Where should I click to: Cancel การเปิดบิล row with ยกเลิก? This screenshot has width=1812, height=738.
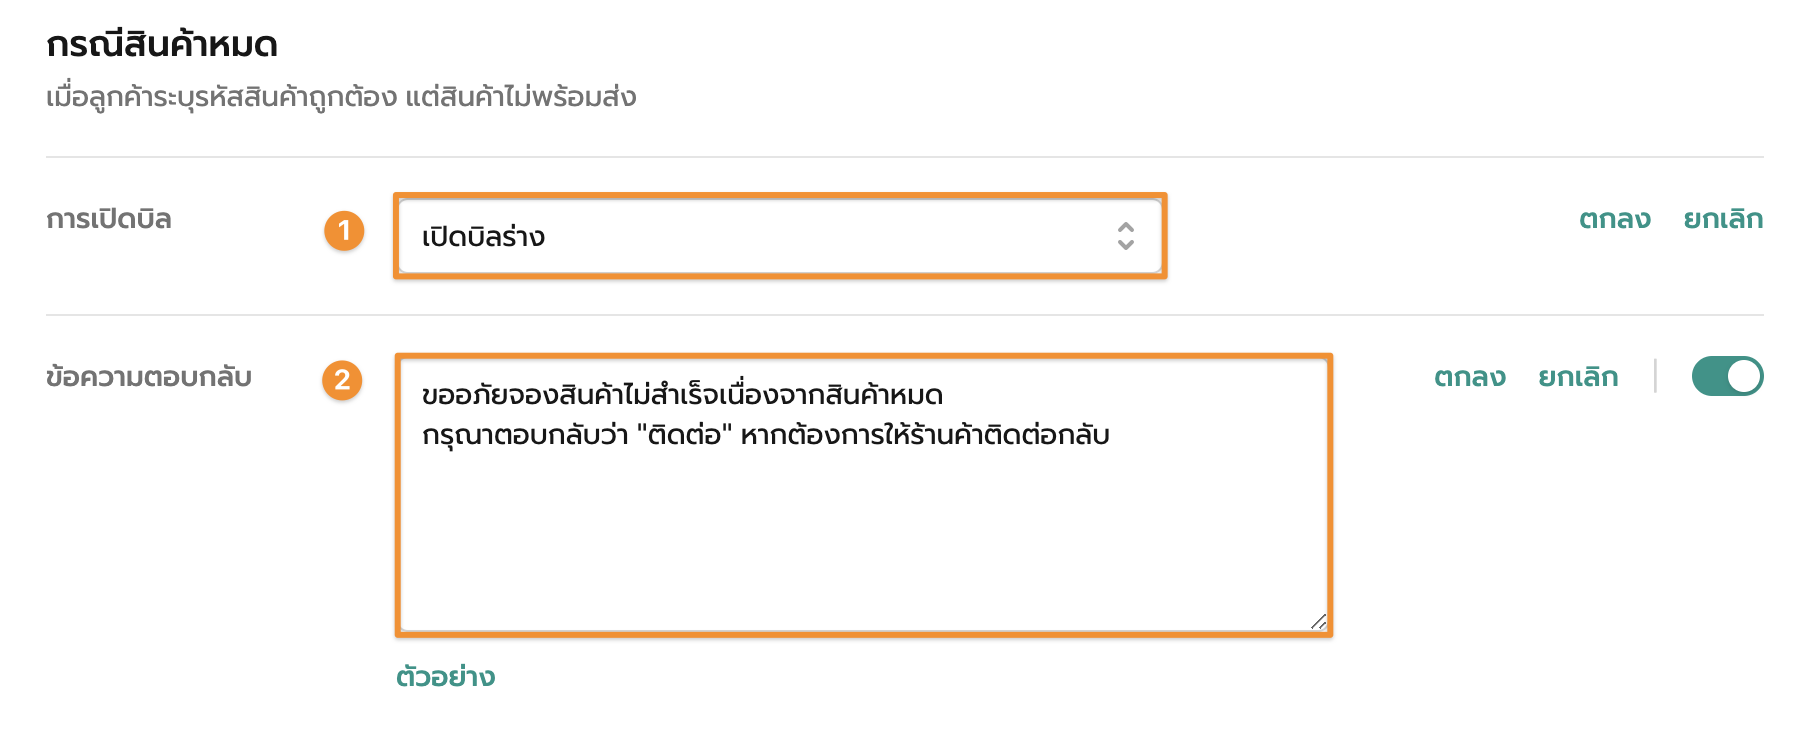tap(1722, 219)
